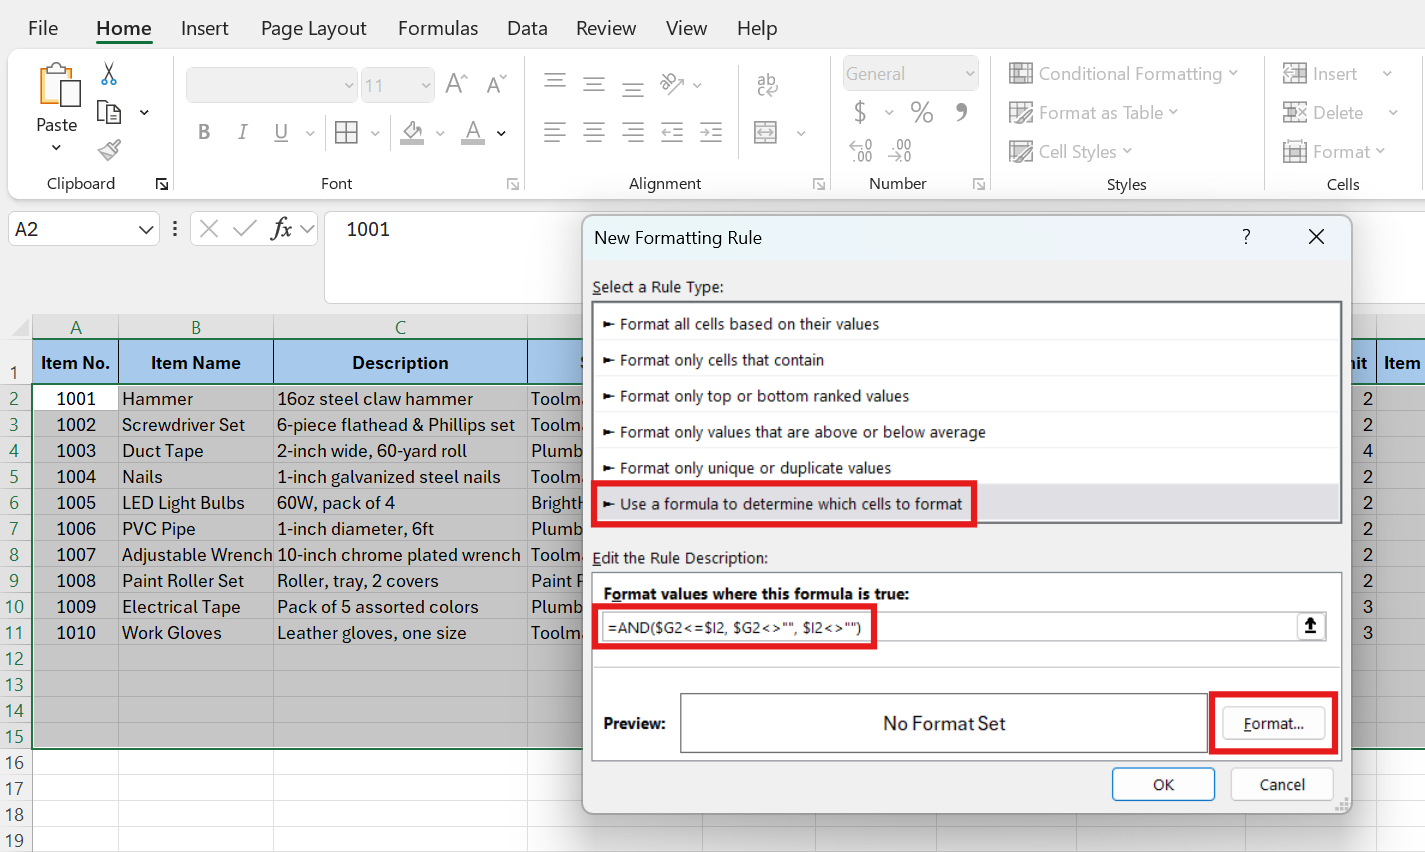Toggle Italic formatting
The width and height of the screenshot is (1425, 852).
click(242, 132)
